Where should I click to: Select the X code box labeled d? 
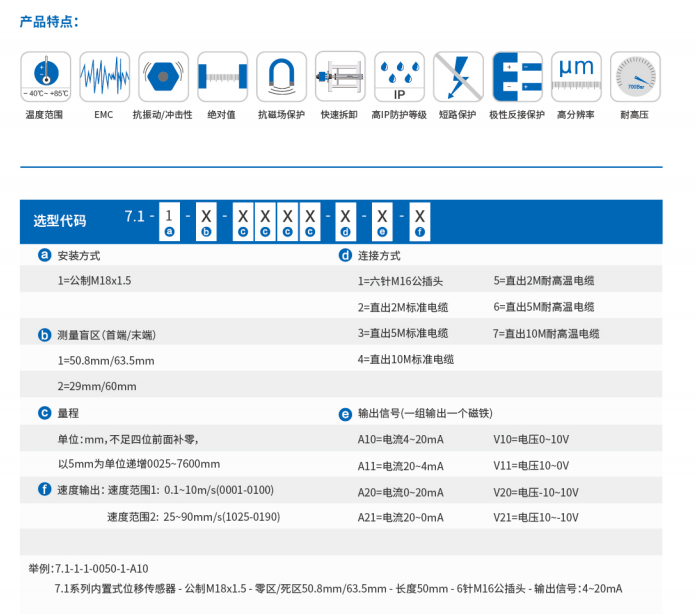[345, 217]
